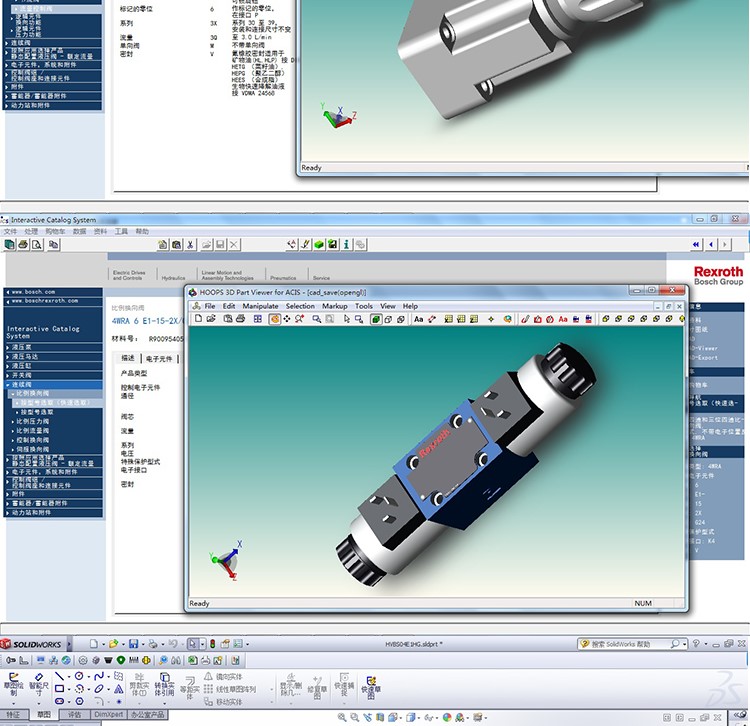Viewport: 750px width, 726px height.
Task: Open the Line tool dropdown arrow in SolidWorks
Action: click(69, 677)
